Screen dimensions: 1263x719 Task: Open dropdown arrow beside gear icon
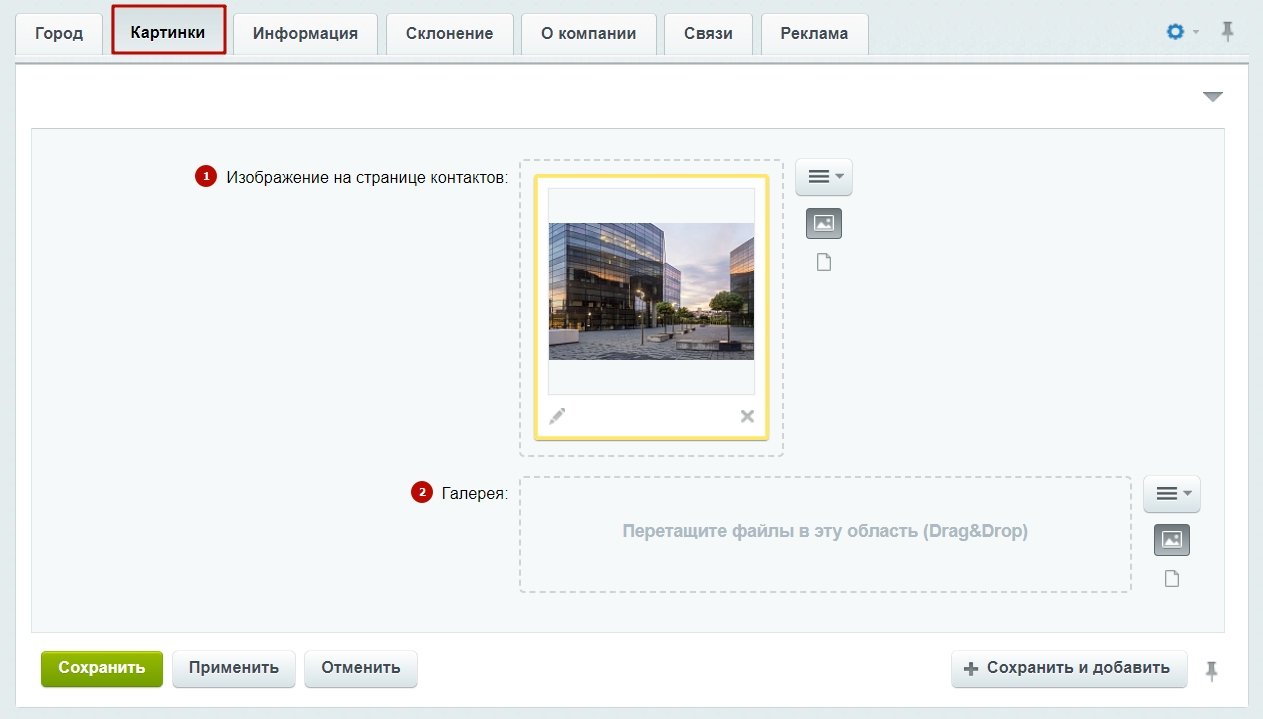(1196, 33)
